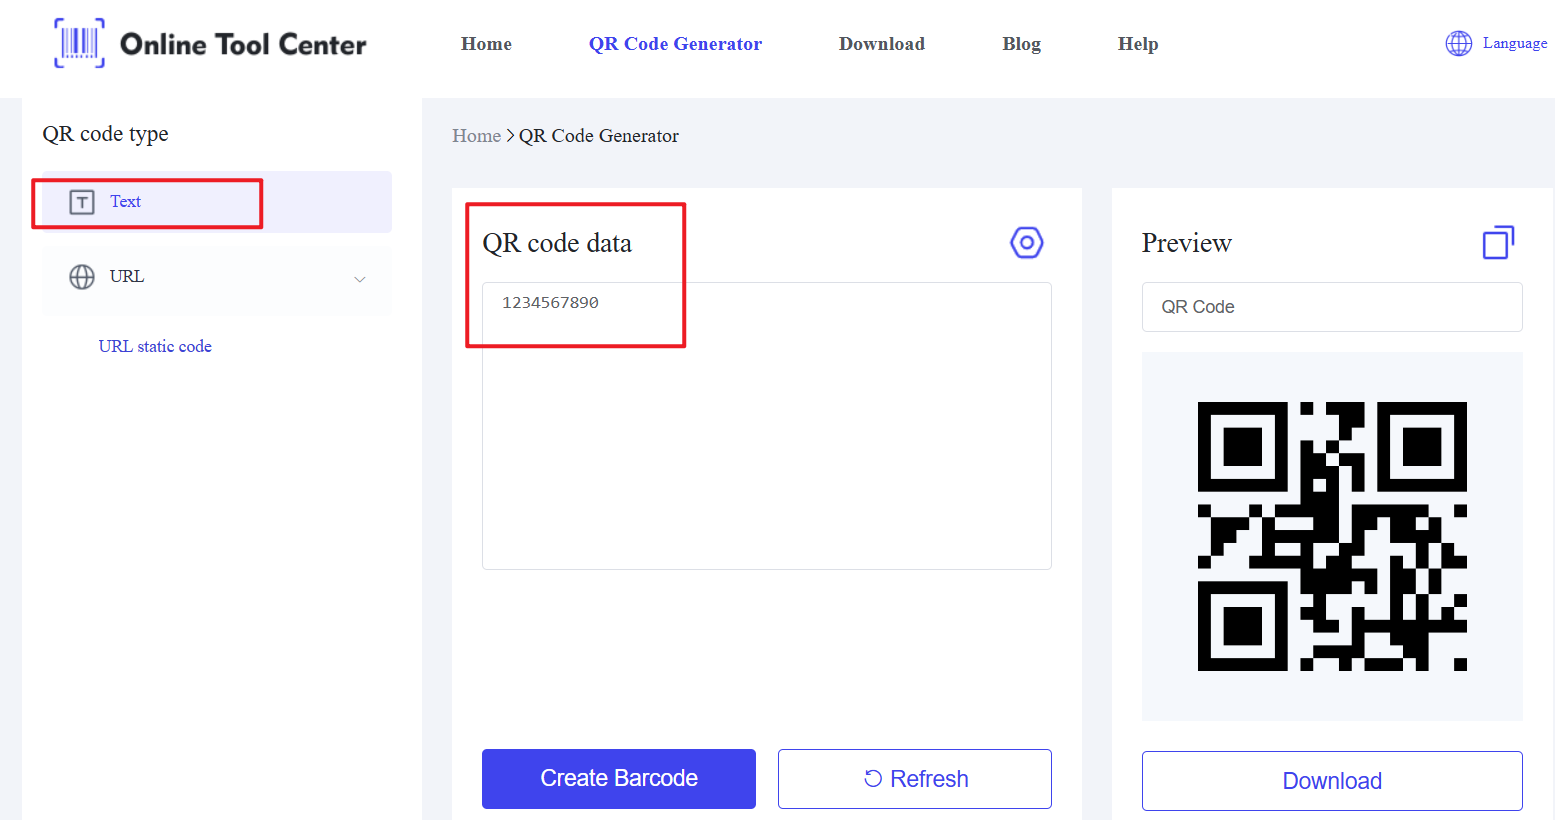
Task: Click the Text type T icon
Action: pos(82,202)
